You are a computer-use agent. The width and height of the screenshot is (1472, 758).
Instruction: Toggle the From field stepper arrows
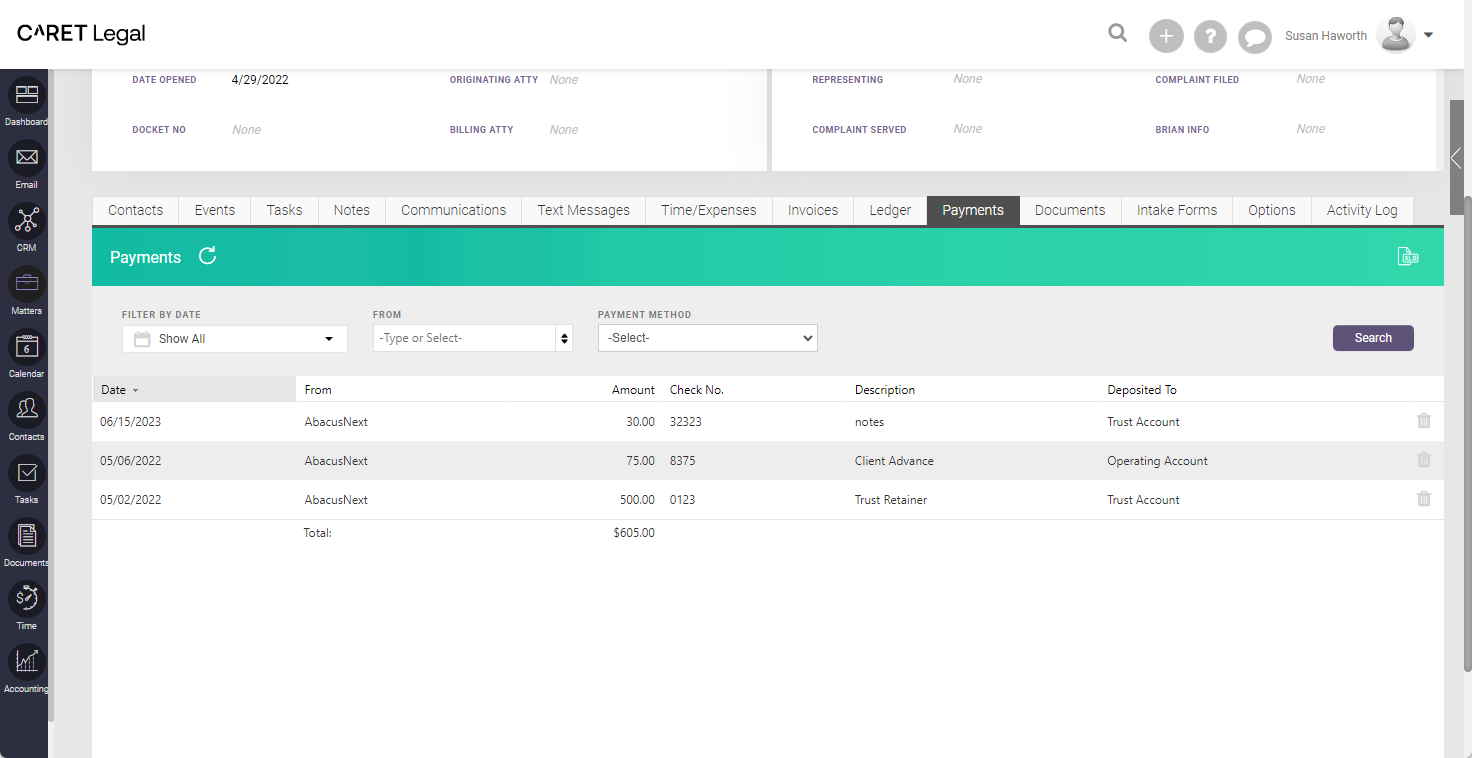click(565, 338)
